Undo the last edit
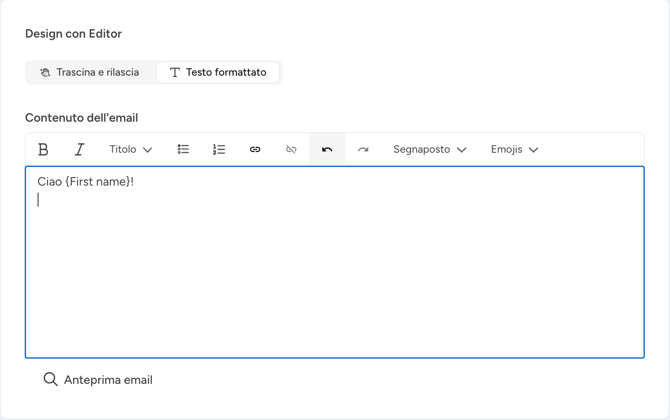 327,149
